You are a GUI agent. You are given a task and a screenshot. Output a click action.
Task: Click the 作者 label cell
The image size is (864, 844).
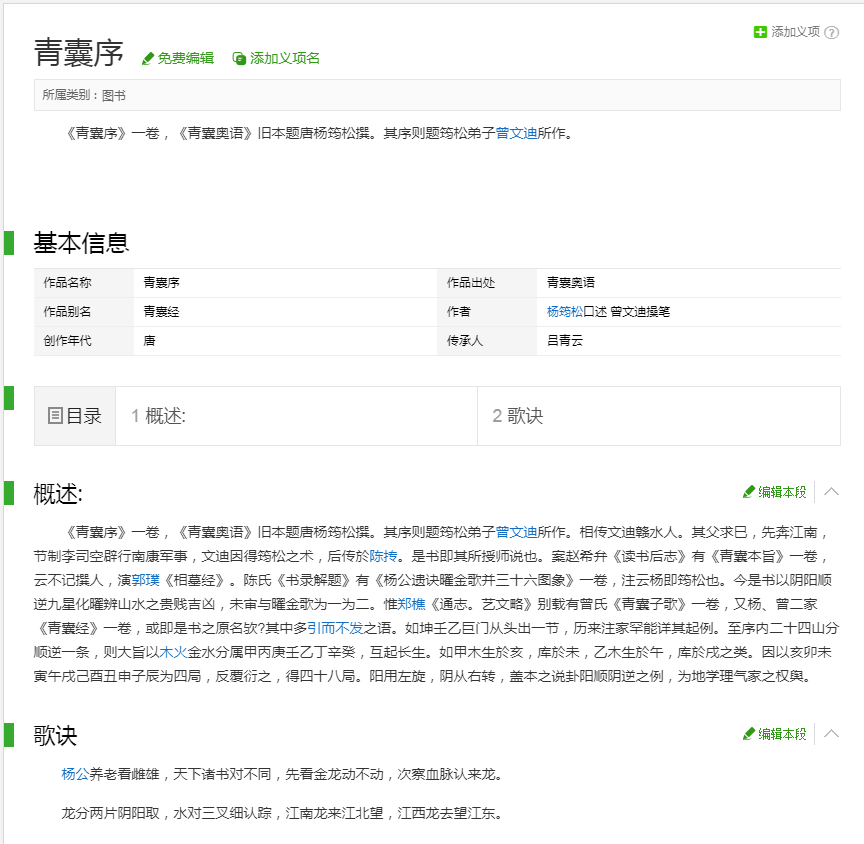tap(487, 312)
